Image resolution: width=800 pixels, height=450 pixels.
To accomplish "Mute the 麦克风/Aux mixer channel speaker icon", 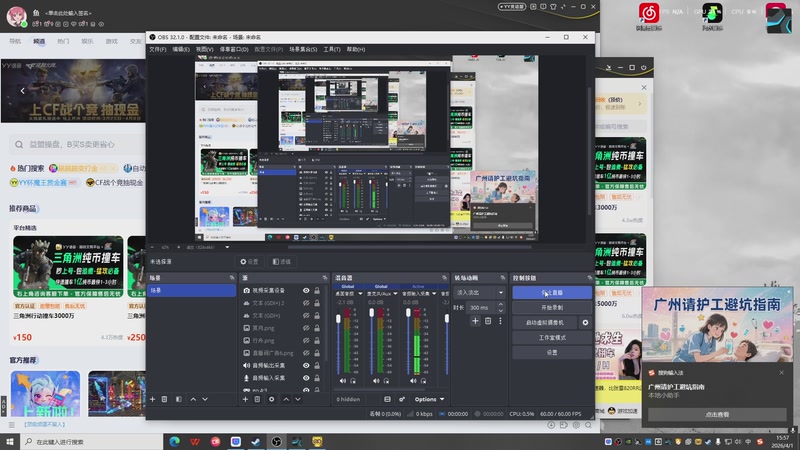I will pyautogui.click(x=376, y=381).
